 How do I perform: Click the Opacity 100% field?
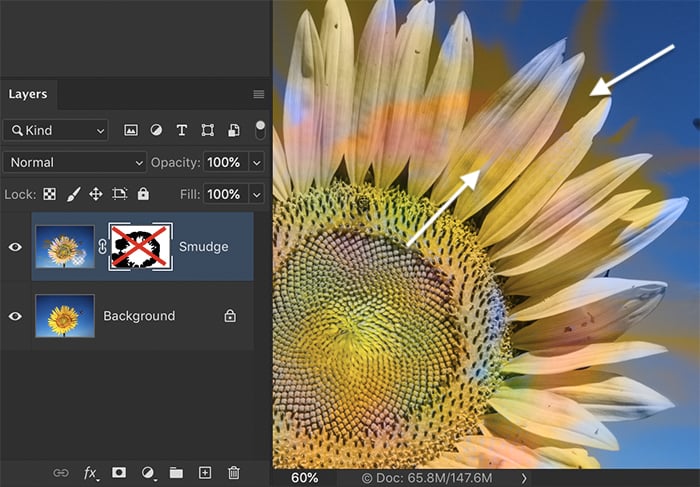tap(225, 162)
